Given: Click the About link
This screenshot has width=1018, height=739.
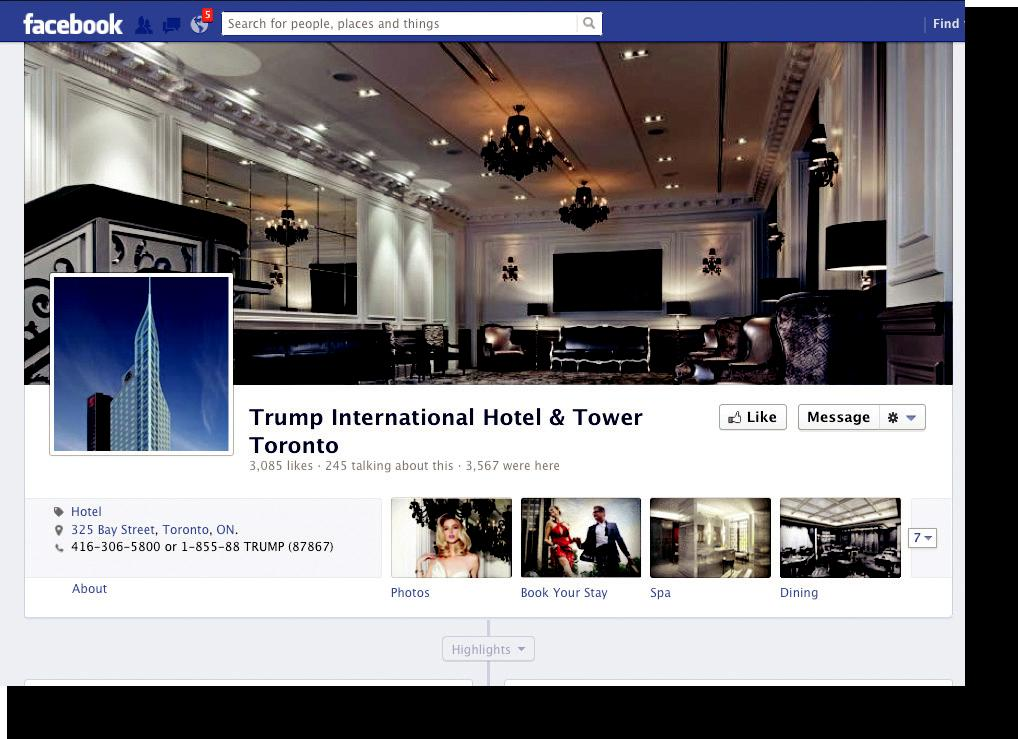Looking at the screenshot, I should [89, 589].
